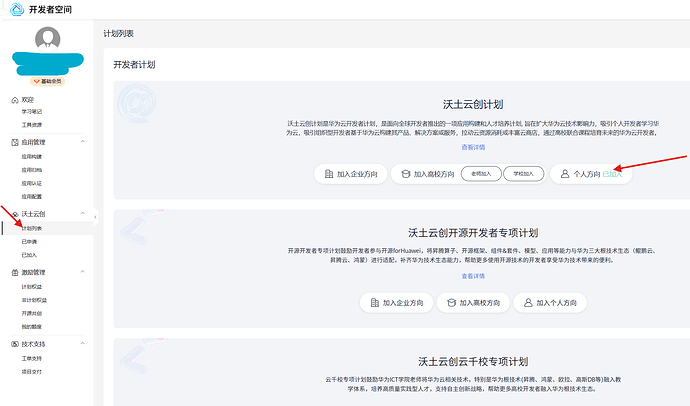
Task: Open 已申请 in the sidebar
Action: tap(29, 242)
